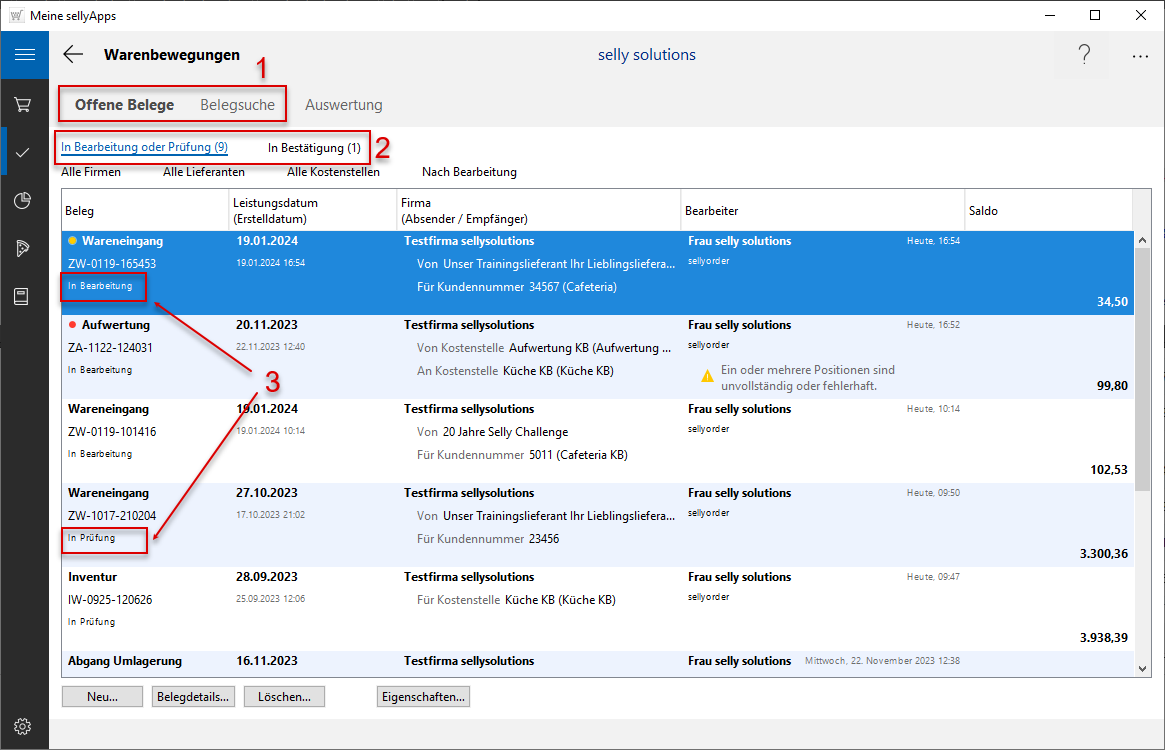Click the Neu... button
Screen dimensions: 1165x750
(x=102, y=697)
